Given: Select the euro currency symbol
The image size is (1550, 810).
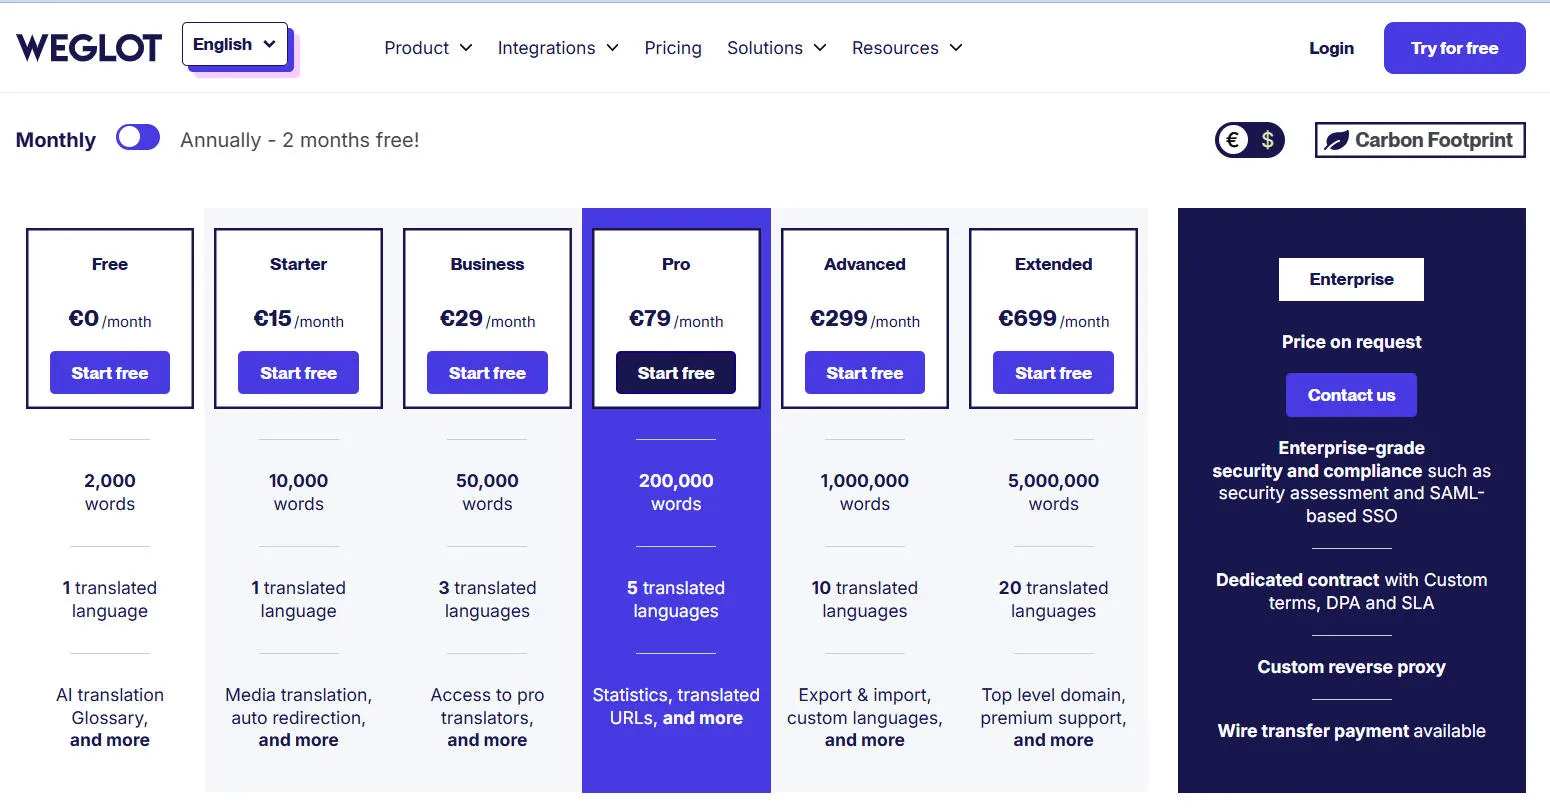Looking at the screenshot, I should 1233,140.
